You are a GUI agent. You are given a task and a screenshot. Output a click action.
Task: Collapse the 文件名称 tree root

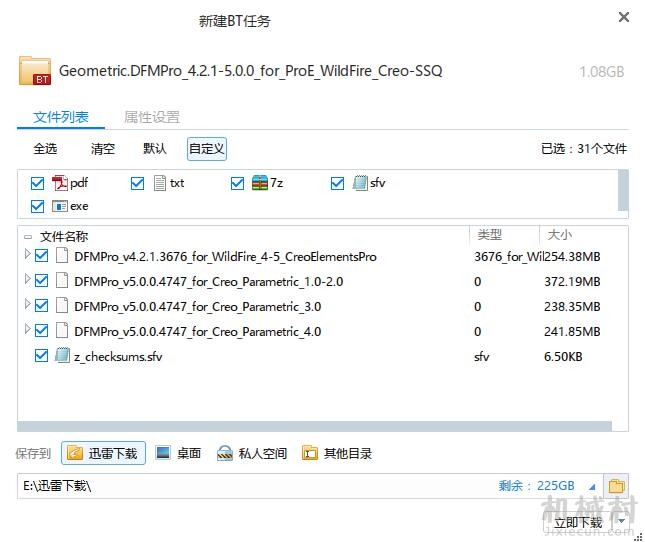point(28,237)
